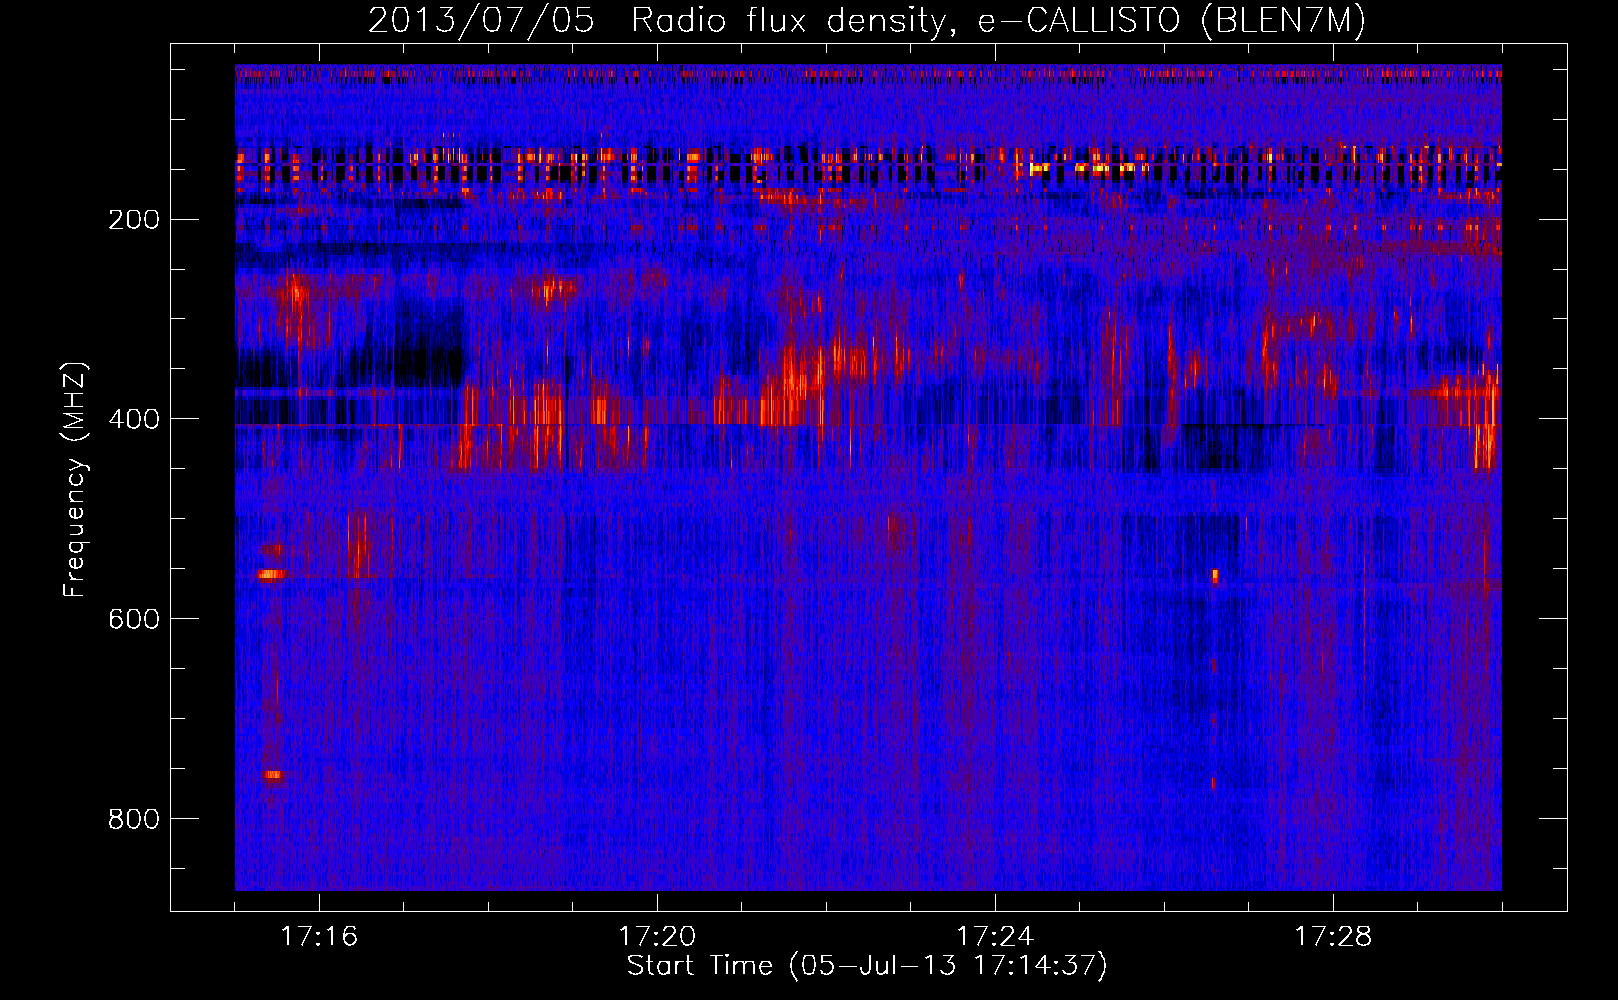Click the 17:24 time tick label
Screen dimensions: 1618x1000
[995, 936]
